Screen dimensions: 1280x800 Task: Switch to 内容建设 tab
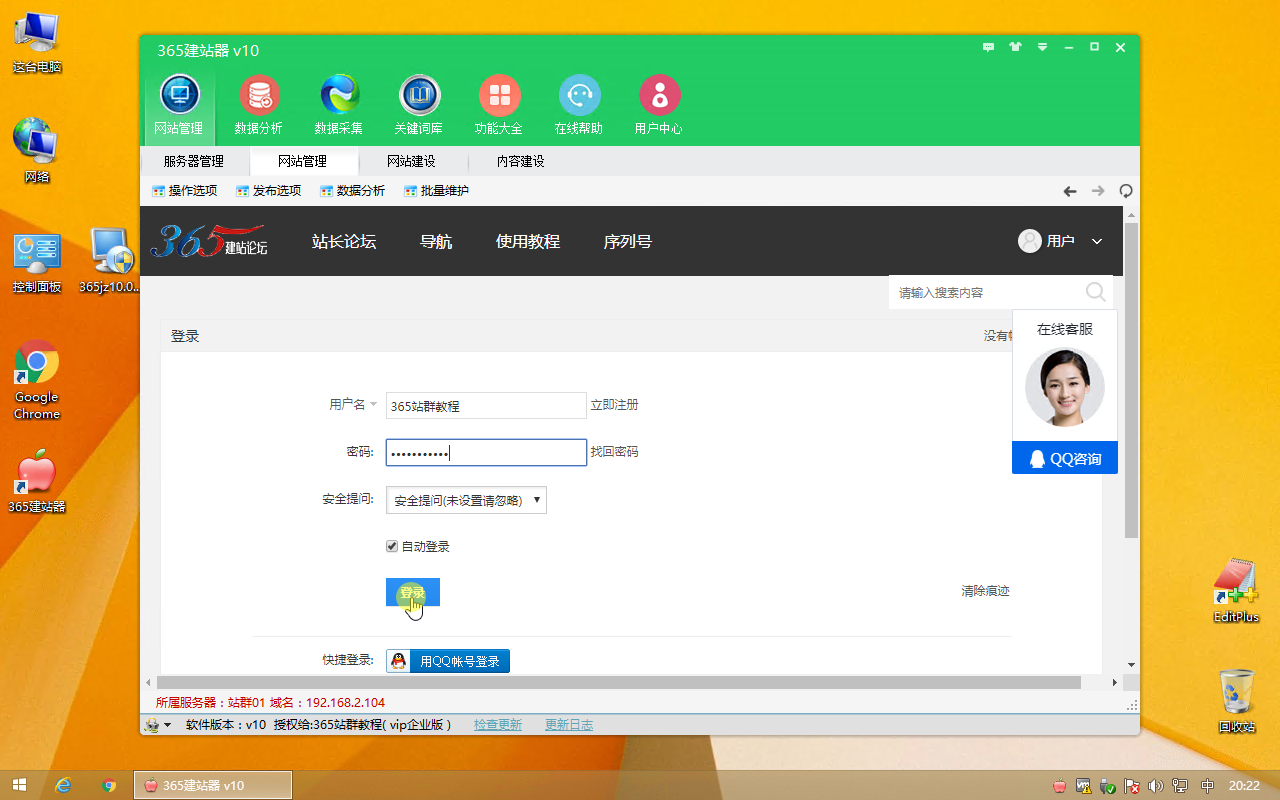(521, 161)
